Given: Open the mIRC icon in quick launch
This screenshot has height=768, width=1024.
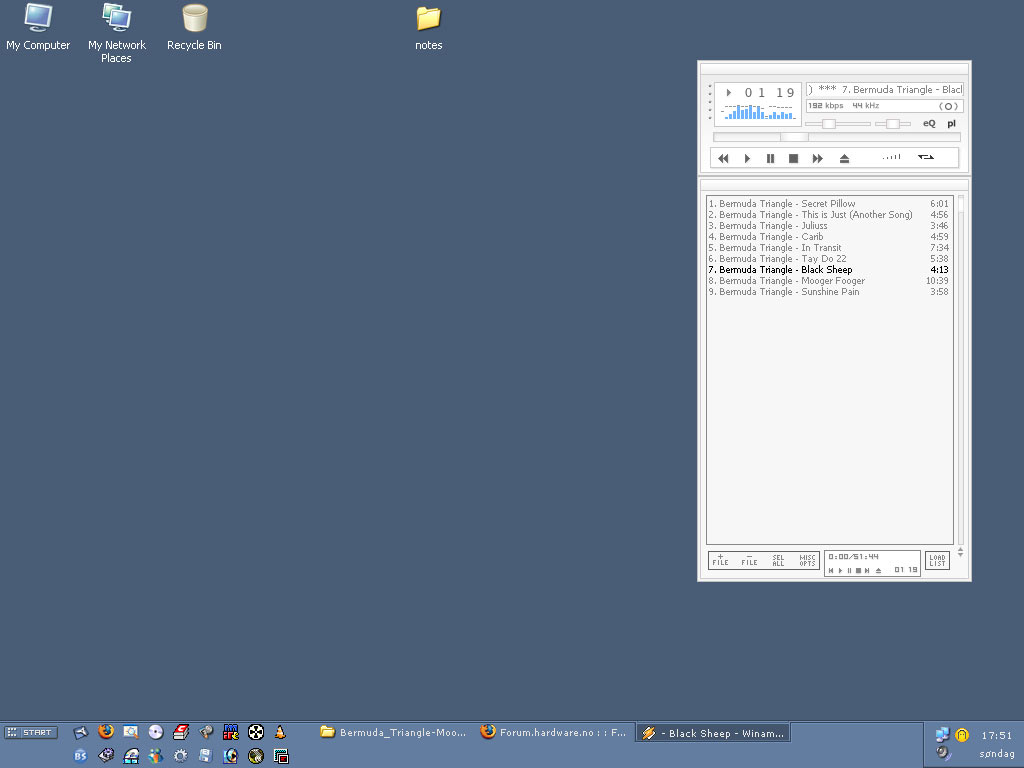Looking at the screenshot, I should [x=231, y=732].
